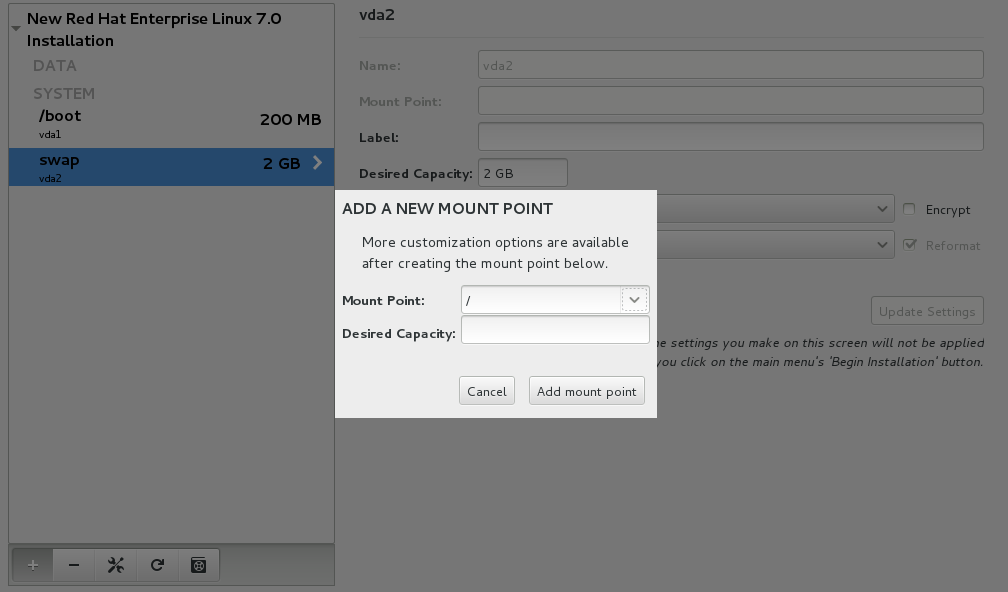
Task: Click the background Mount Point input field
Action: click(730, 101)
